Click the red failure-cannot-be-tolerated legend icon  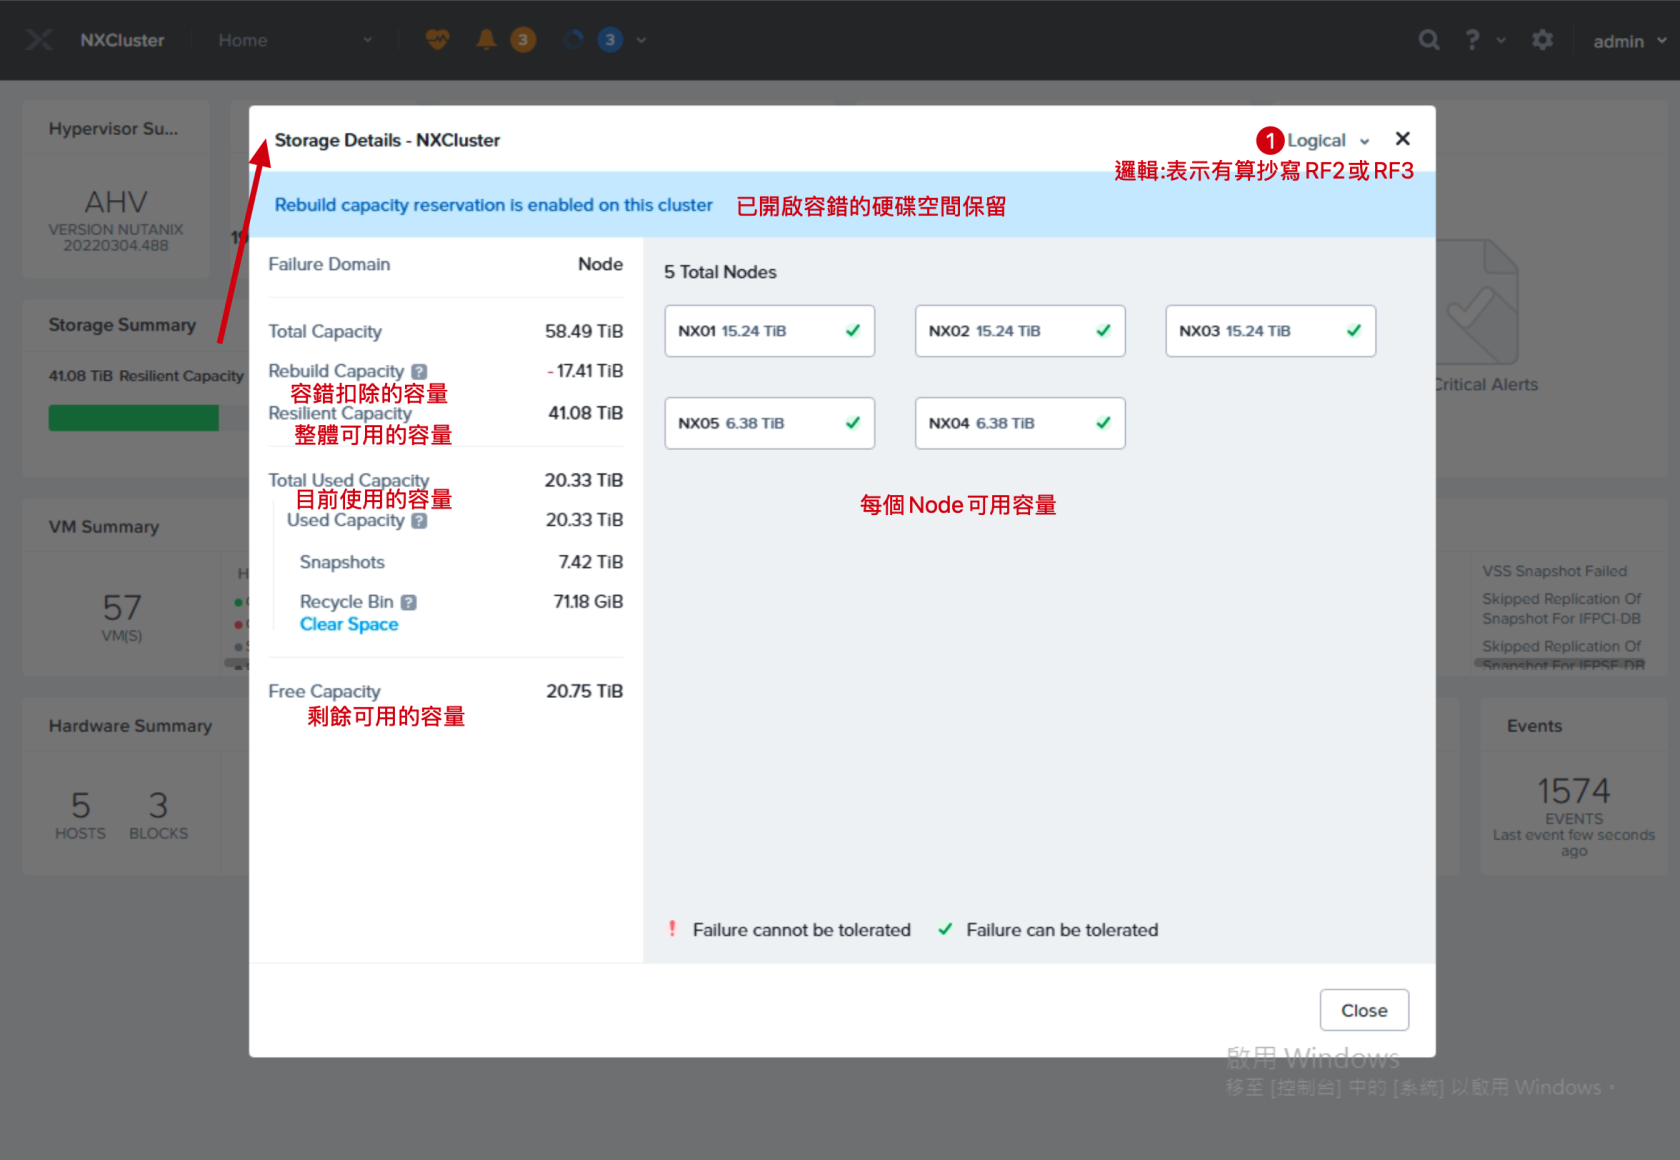coord(672,929)
